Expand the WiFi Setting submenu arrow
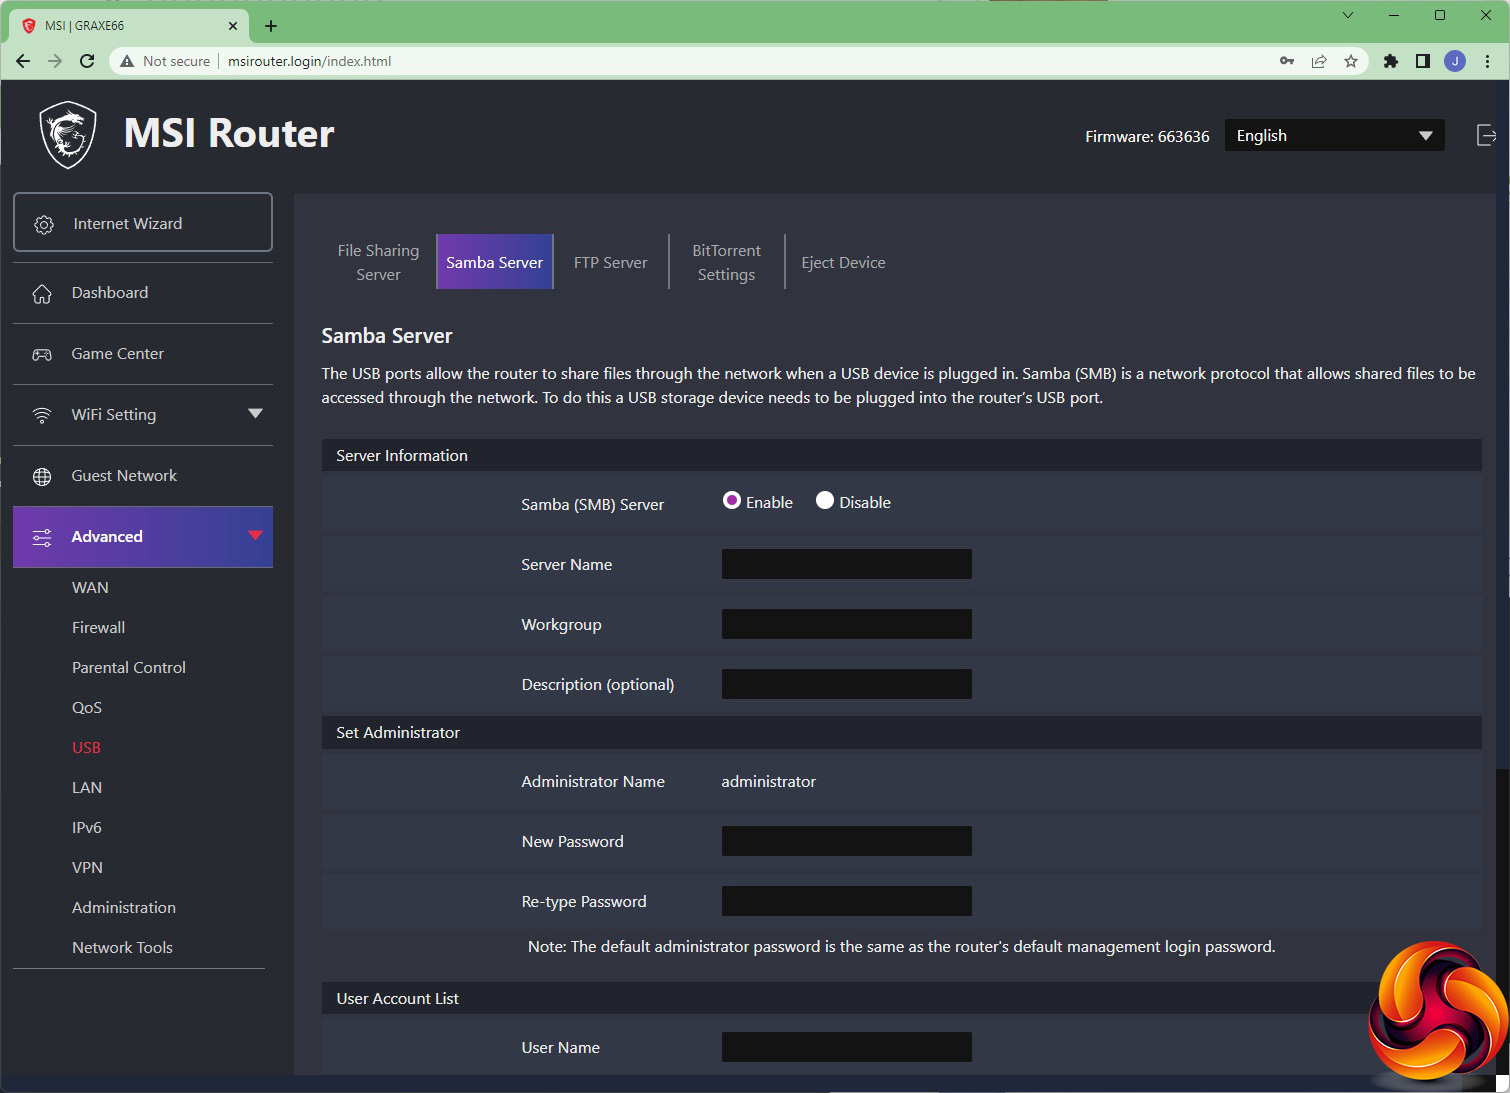The height and width of the screenshot is (1093, 1510). [255, 414]
